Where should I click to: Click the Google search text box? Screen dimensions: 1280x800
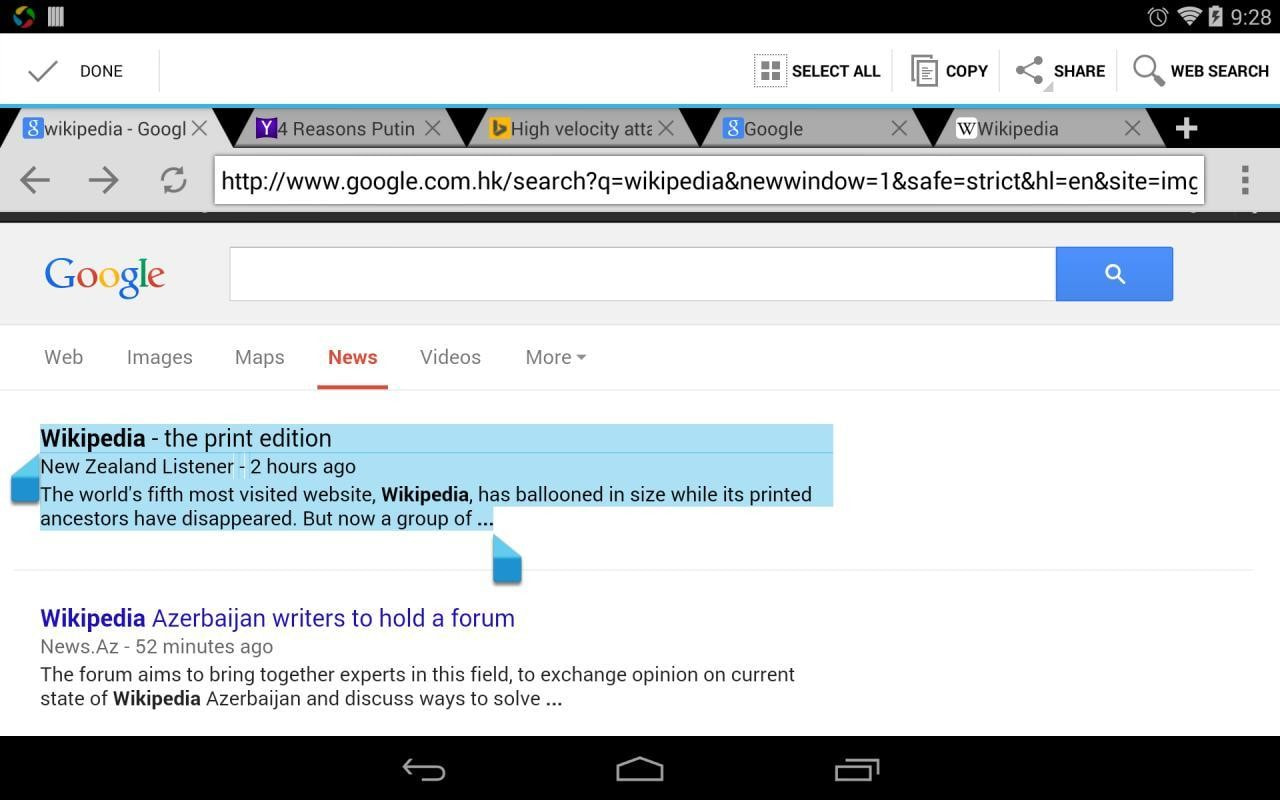(x=643, y=274)
